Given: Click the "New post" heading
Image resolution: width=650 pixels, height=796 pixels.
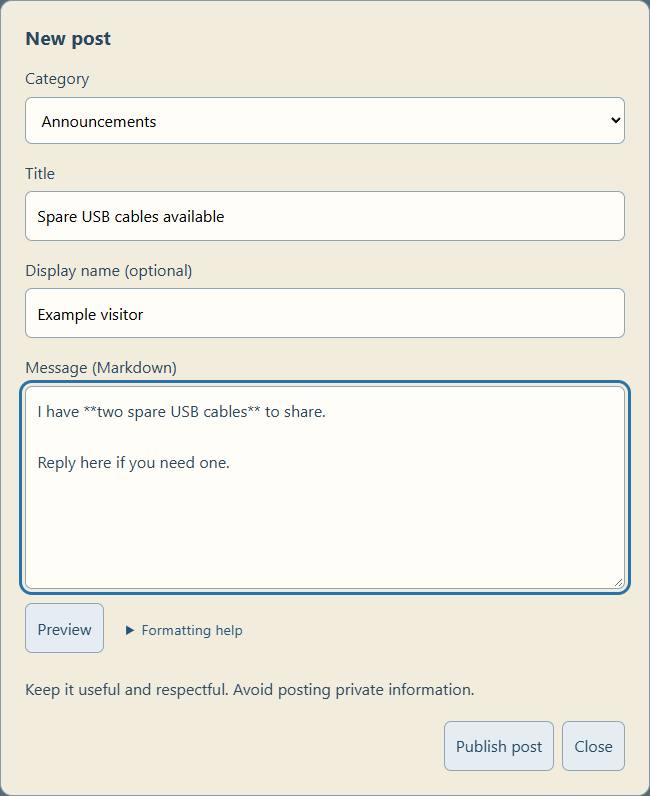Looking at the screenshot, I should (x=68, y=39).
